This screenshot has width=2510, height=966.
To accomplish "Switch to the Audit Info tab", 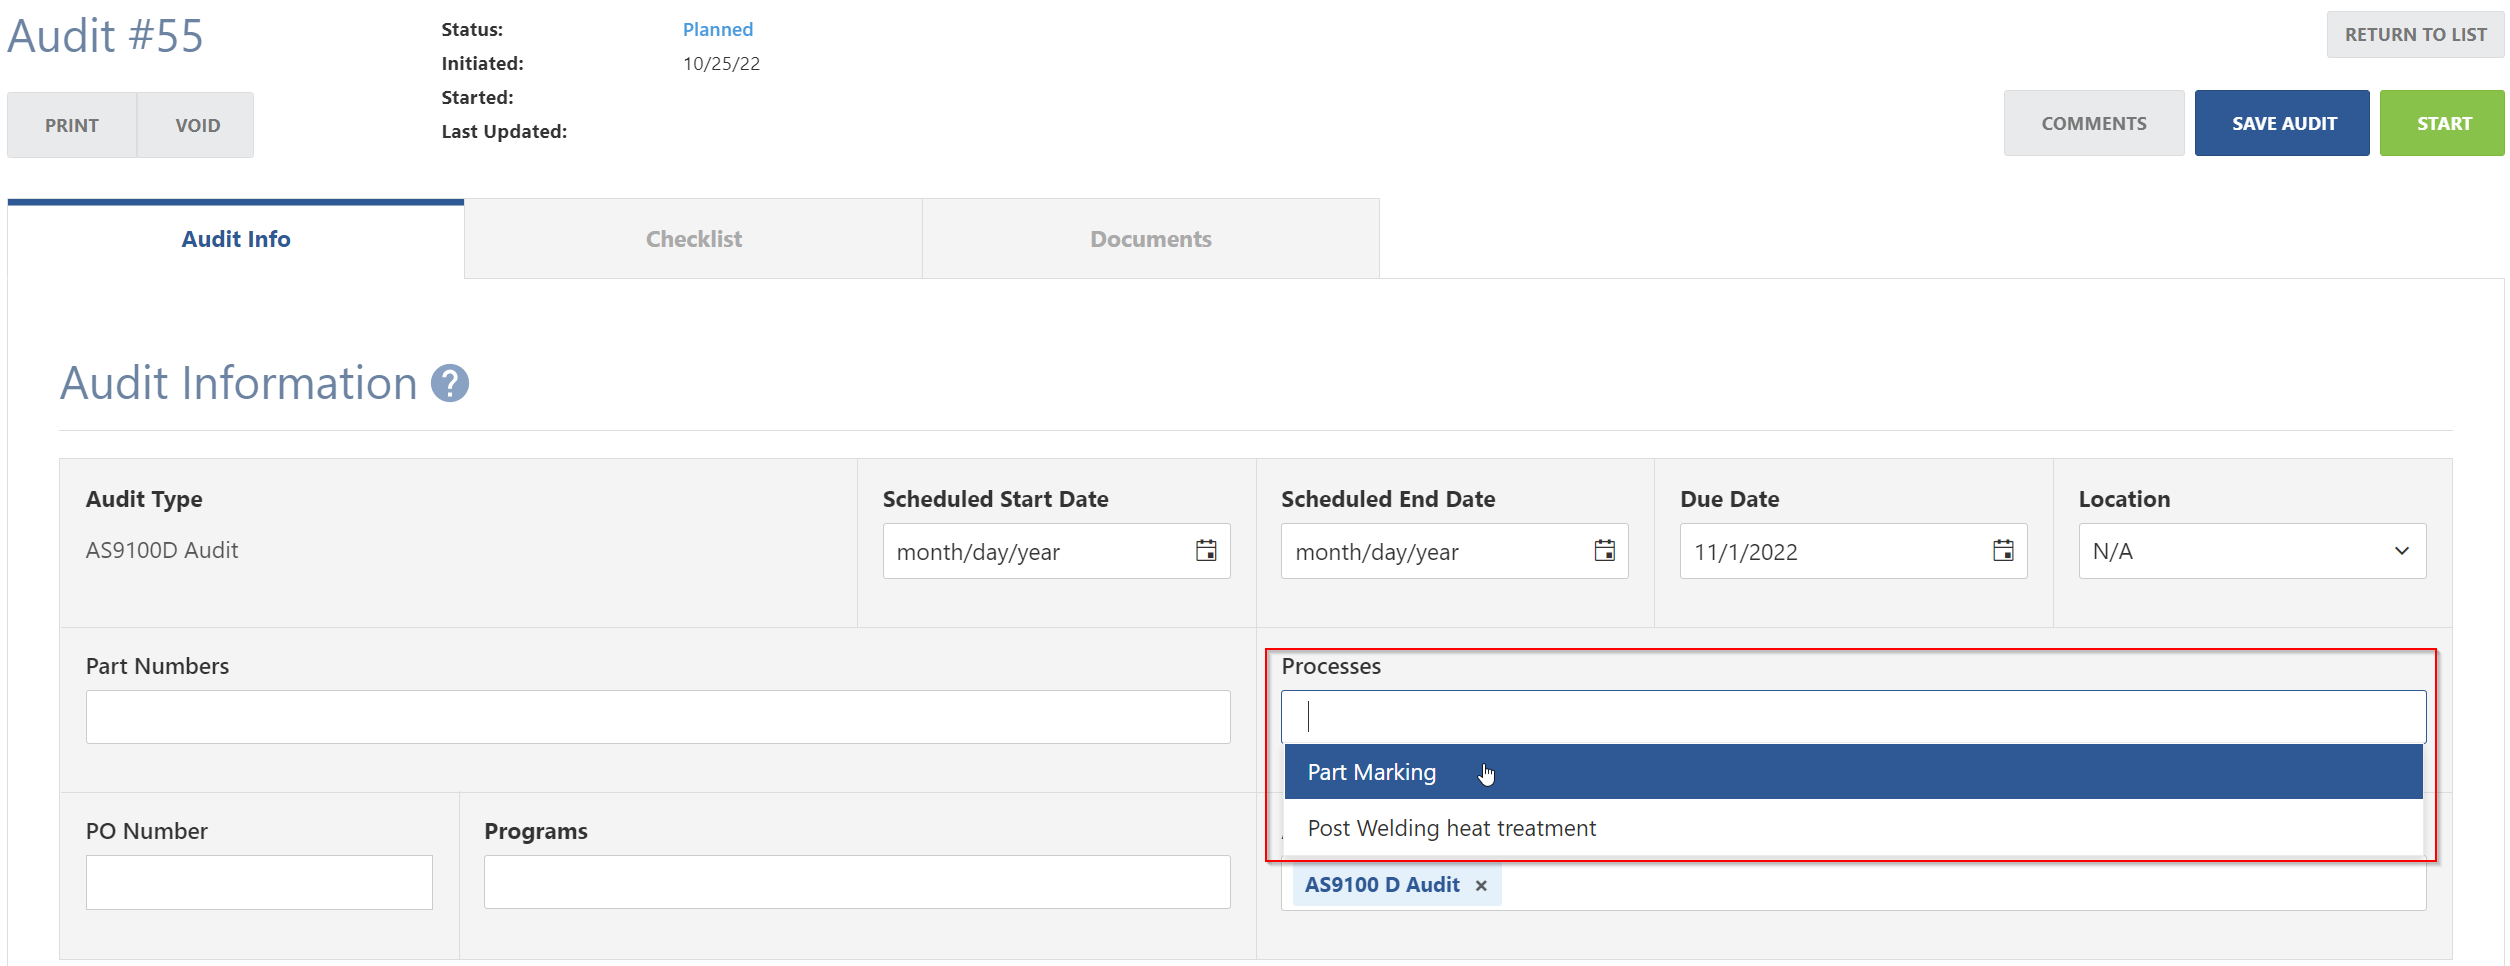I will 236,239.
